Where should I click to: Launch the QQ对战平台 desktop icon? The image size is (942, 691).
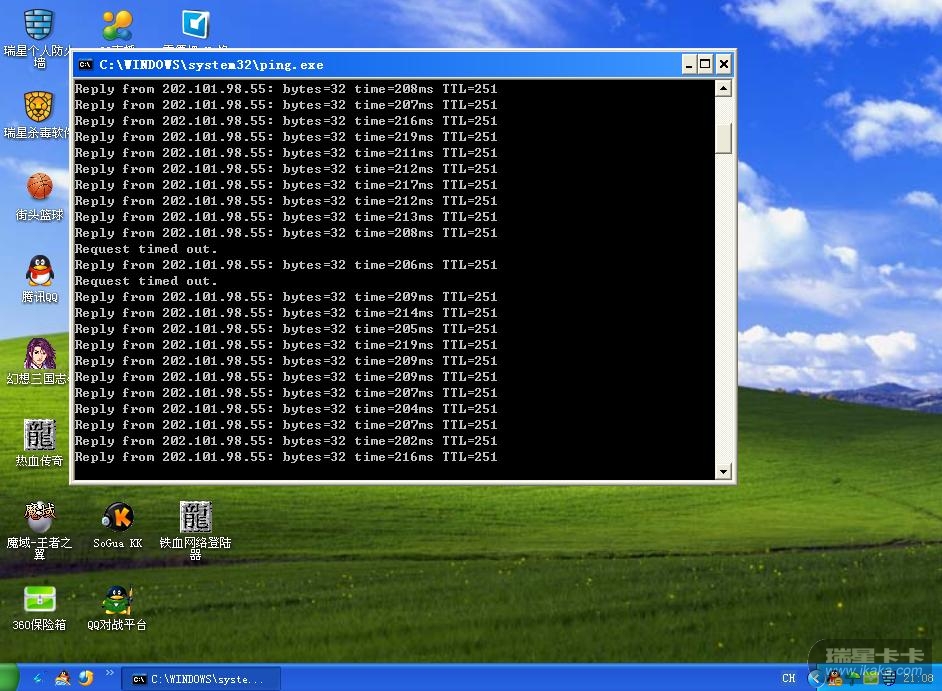tap(117, 600)
